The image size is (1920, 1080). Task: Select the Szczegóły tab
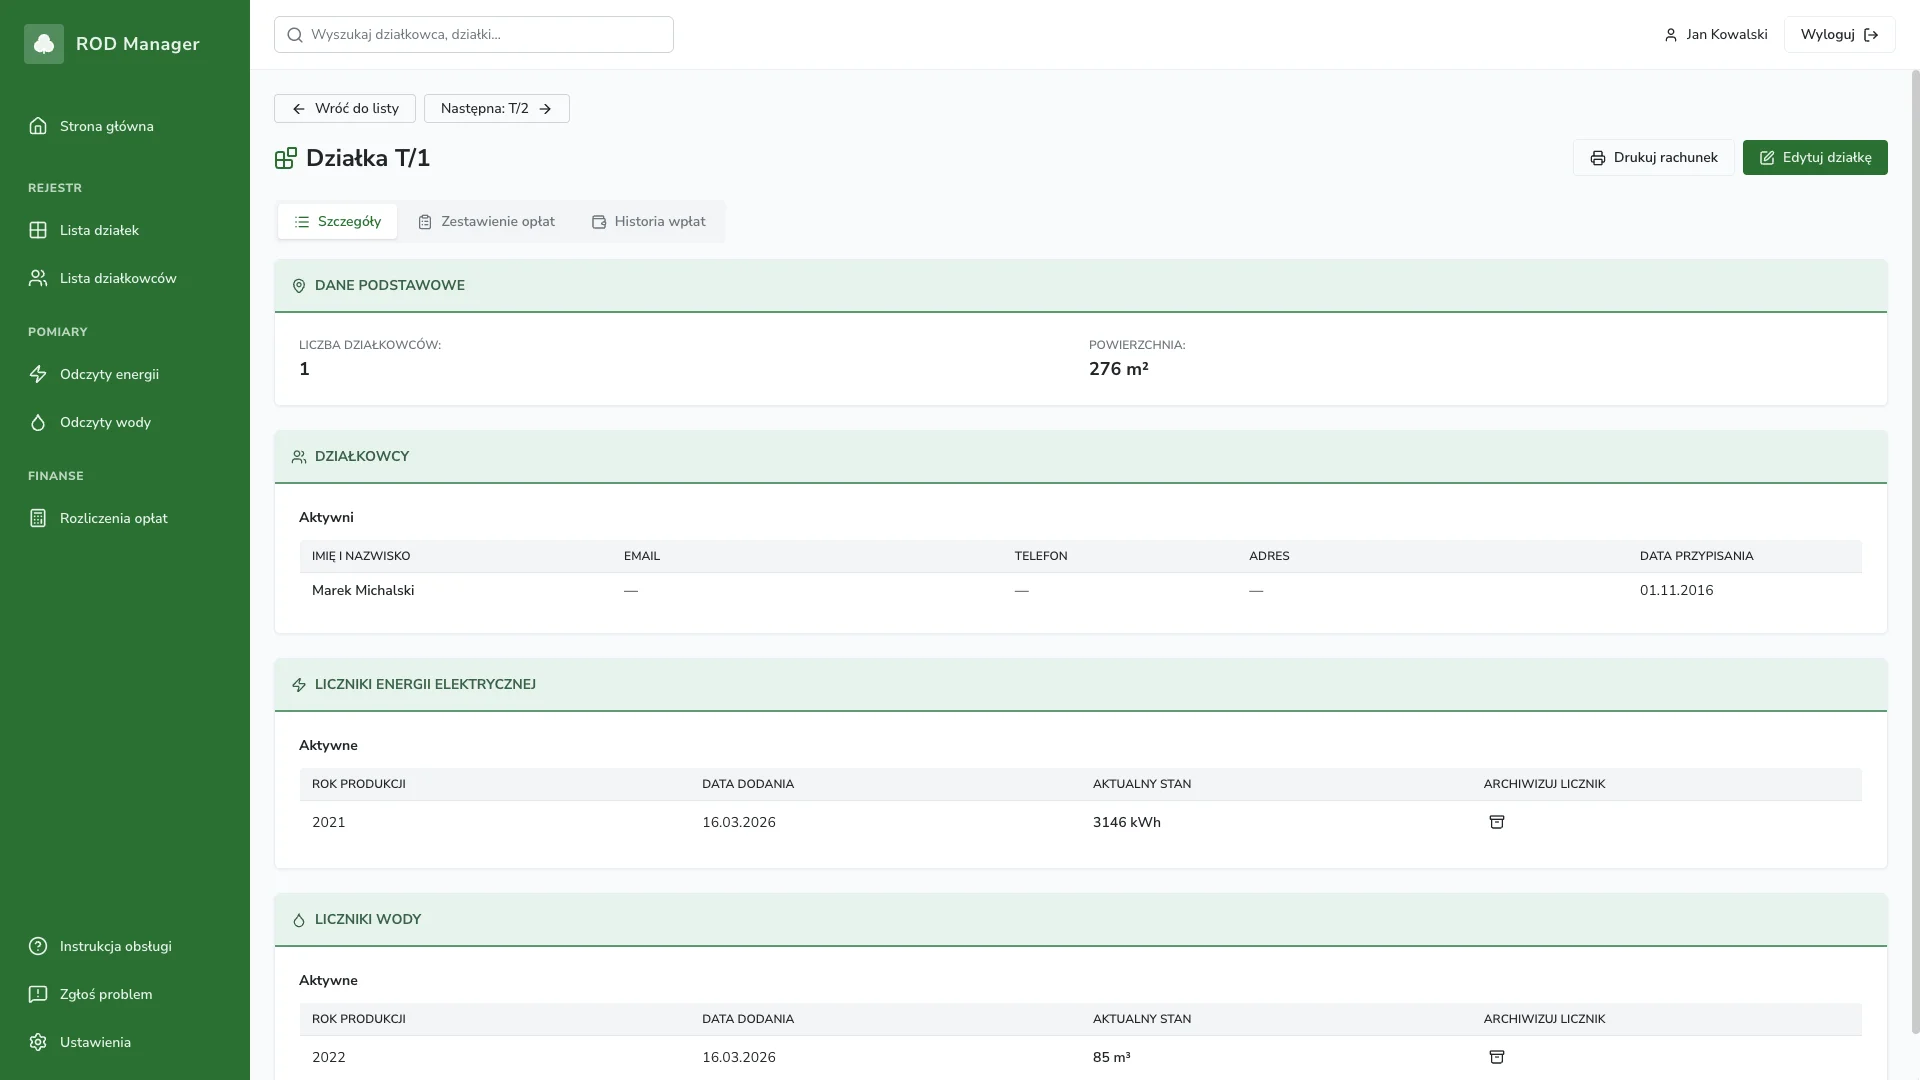[x=337, y=222]
